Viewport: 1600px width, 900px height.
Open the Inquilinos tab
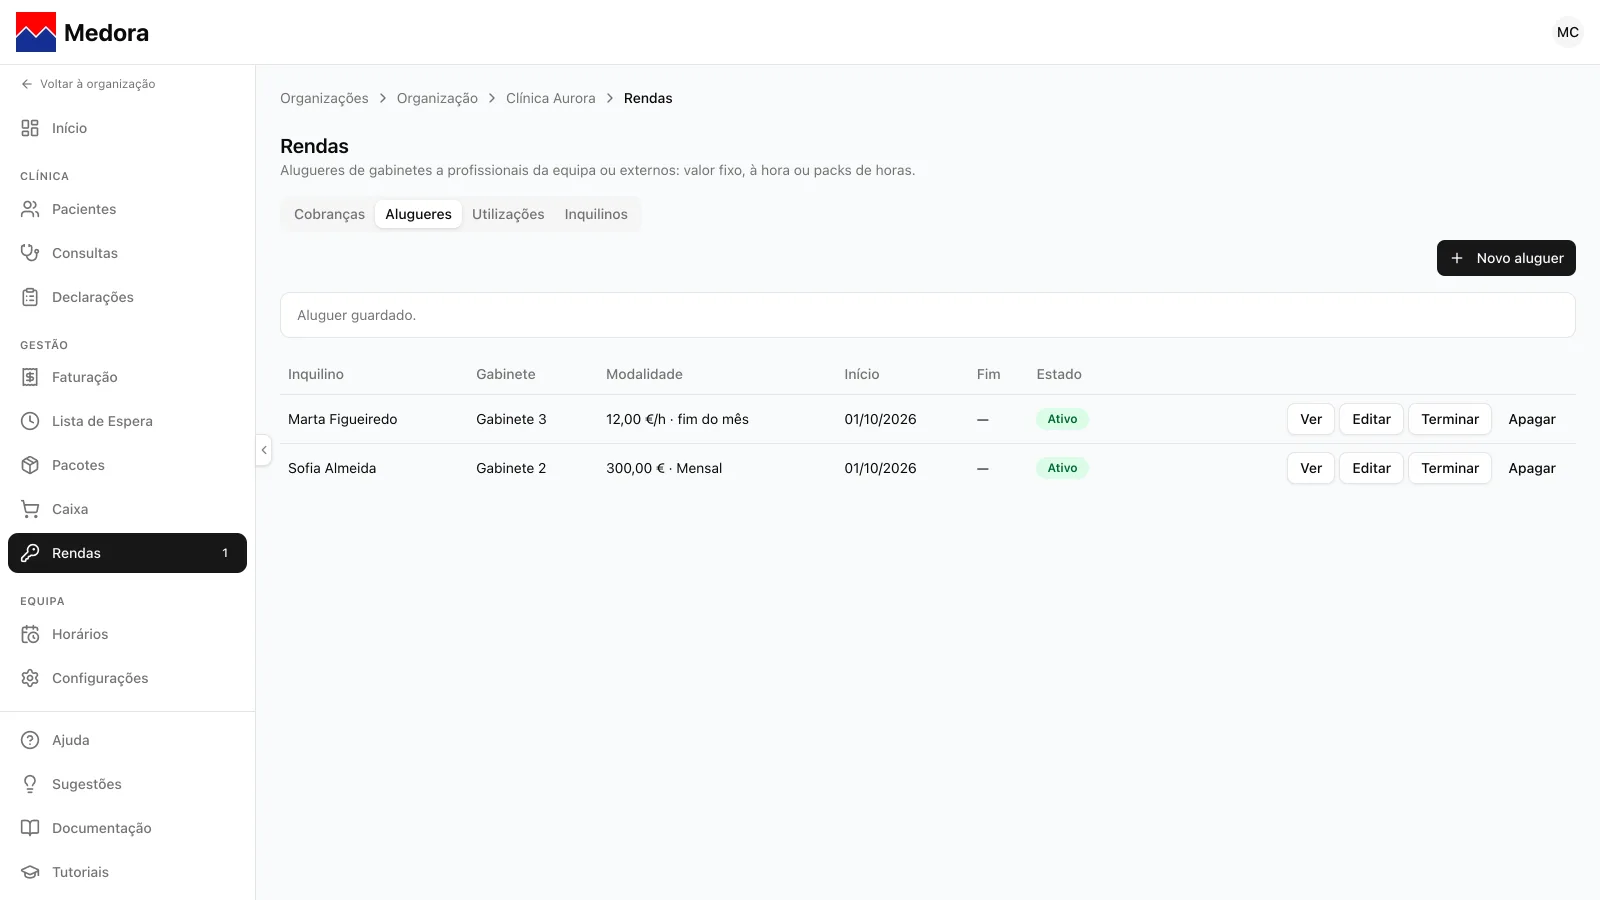point(596,214)
